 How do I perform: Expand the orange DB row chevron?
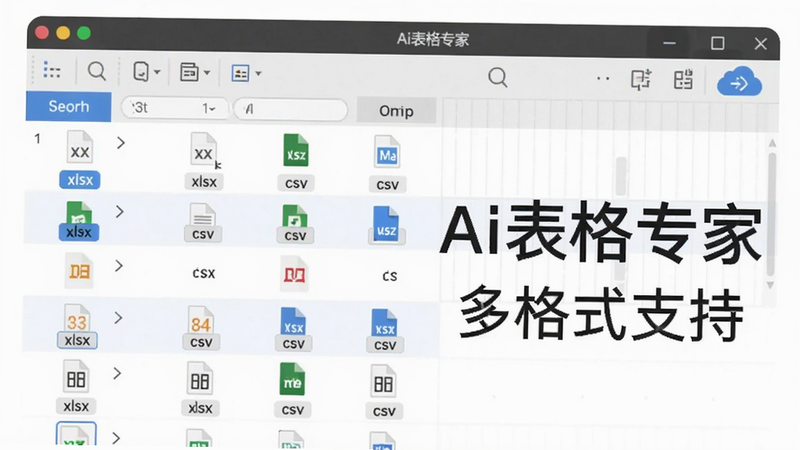point(119,266)
